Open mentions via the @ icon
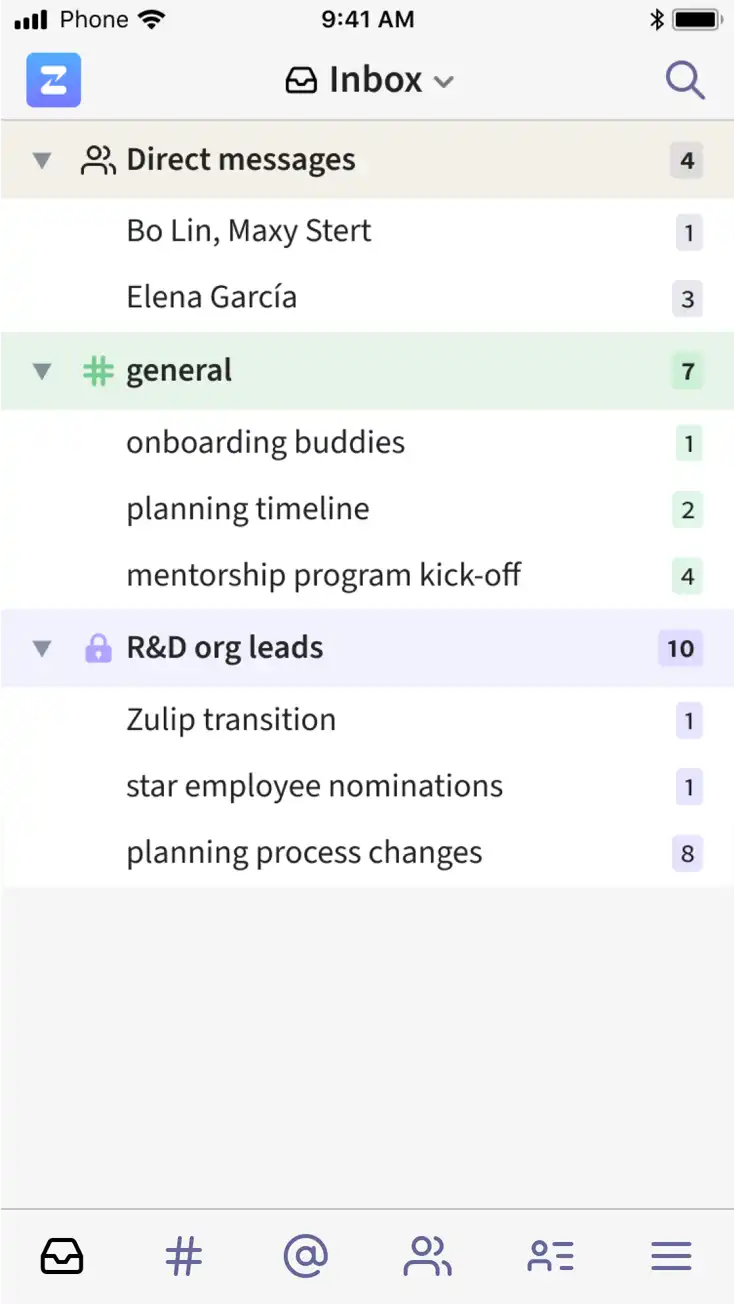 pos(306,1256)
